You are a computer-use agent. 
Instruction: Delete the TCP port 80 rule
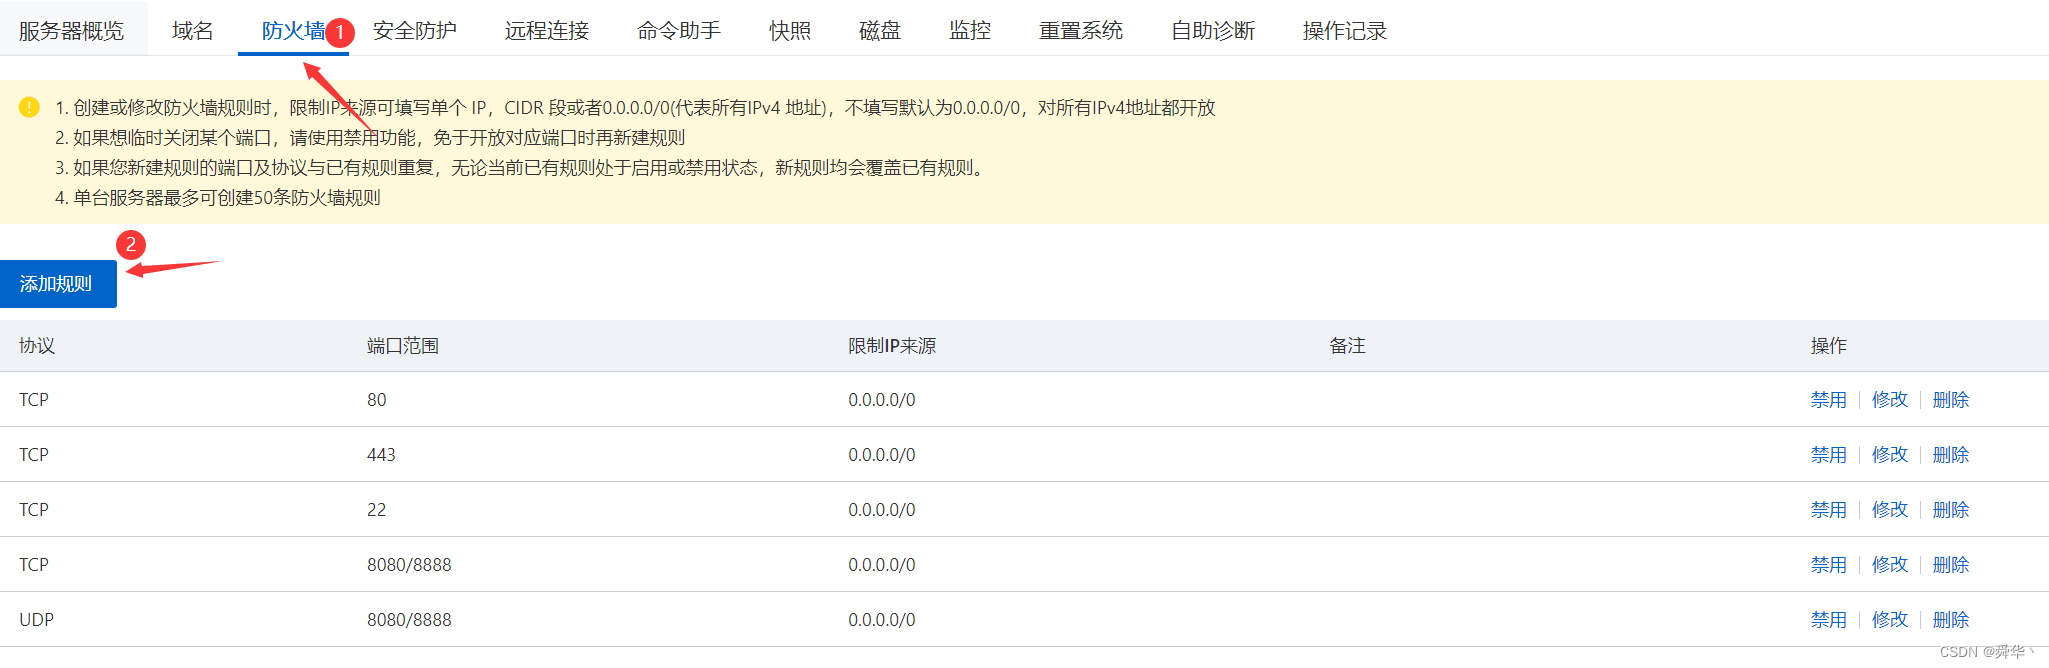coord(1950,400)
